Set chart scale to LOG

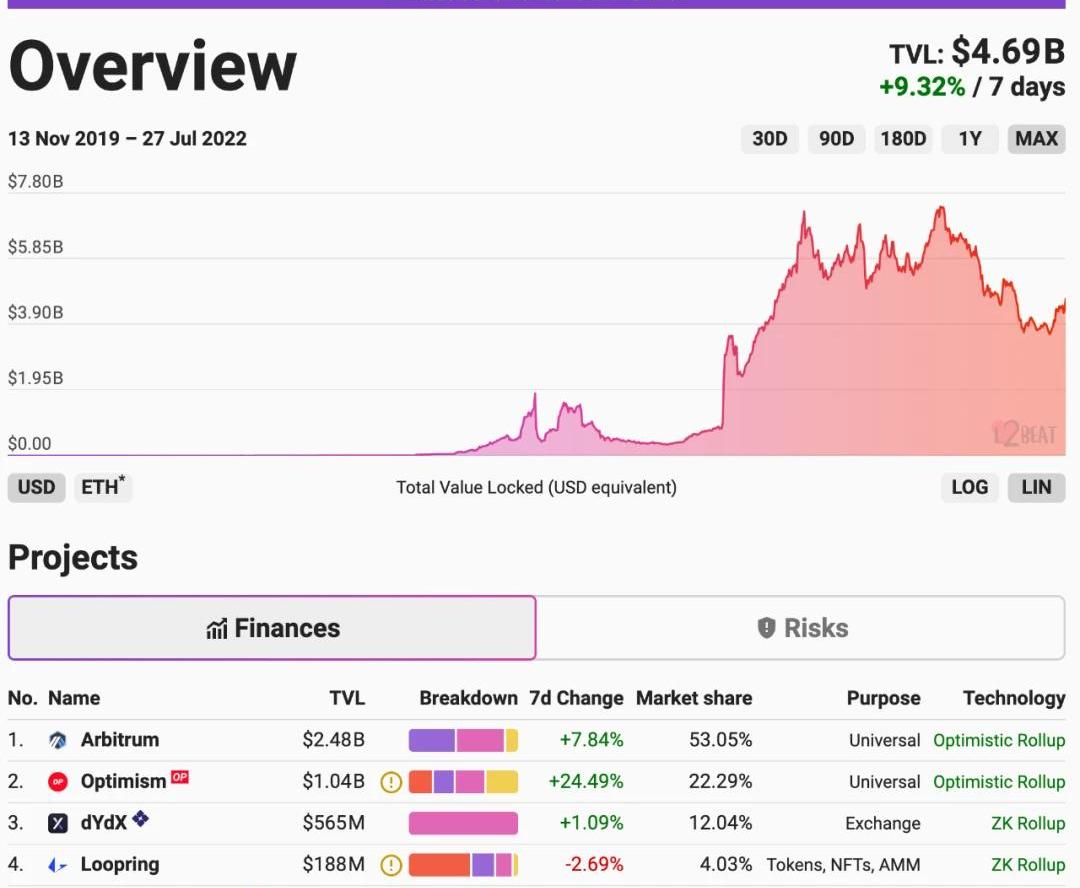[x=969, y=487]
